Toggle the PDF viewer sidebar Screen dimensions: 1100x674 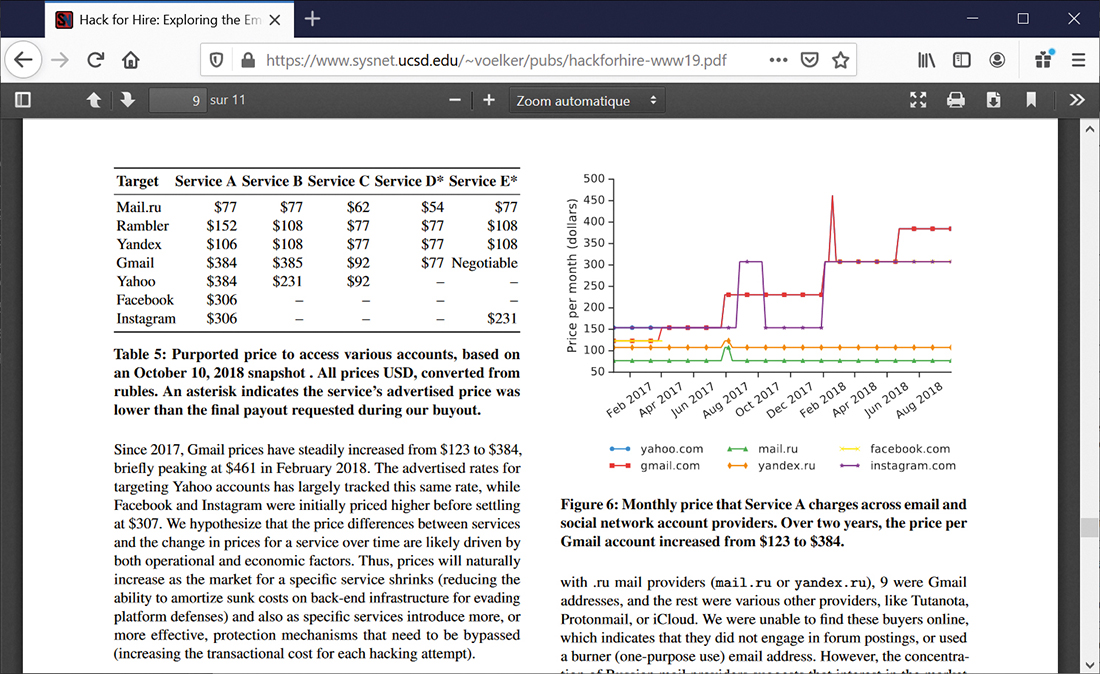point(22,100)
